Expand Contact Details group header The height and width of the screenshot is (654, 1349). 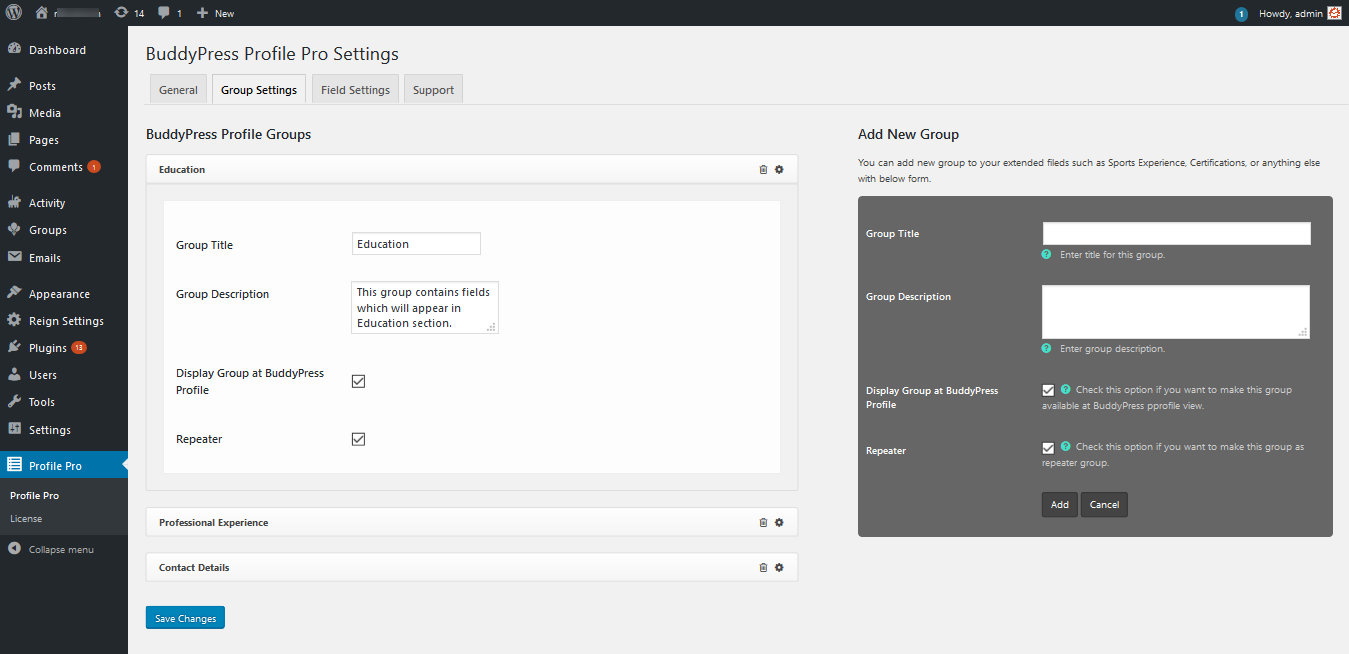coord(472,567)
